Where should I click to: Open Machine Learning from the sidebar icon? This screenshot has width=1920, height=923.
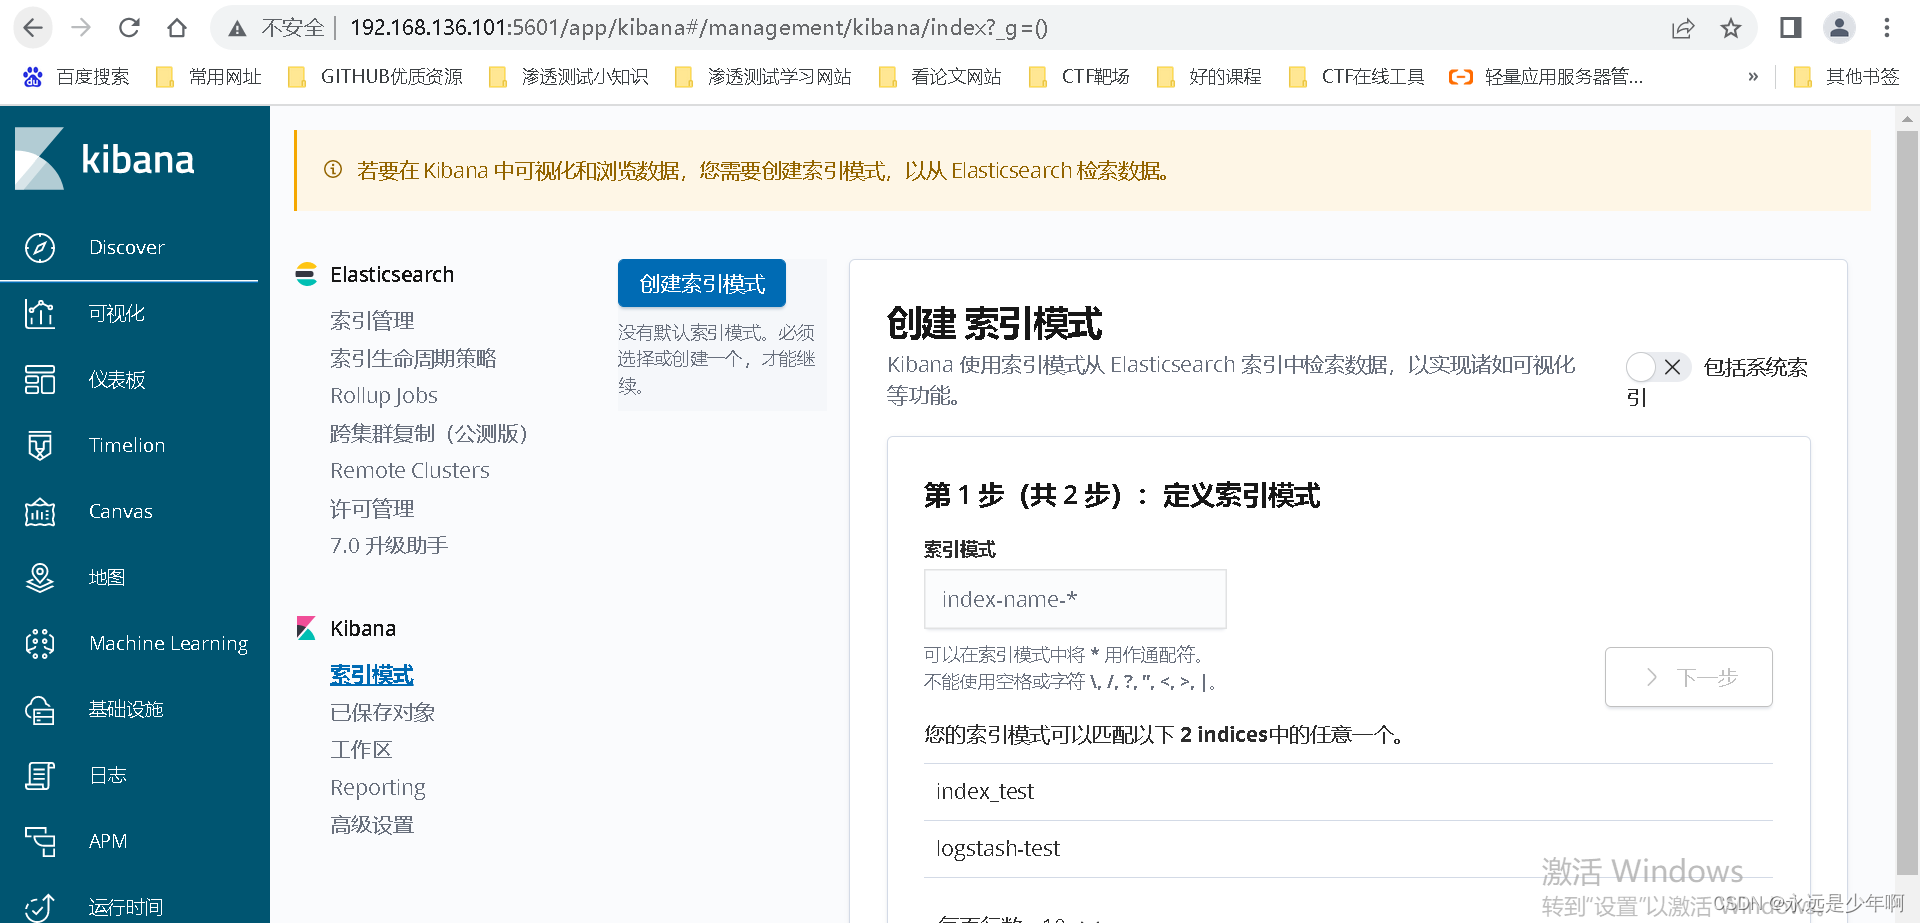pos(40,643)
